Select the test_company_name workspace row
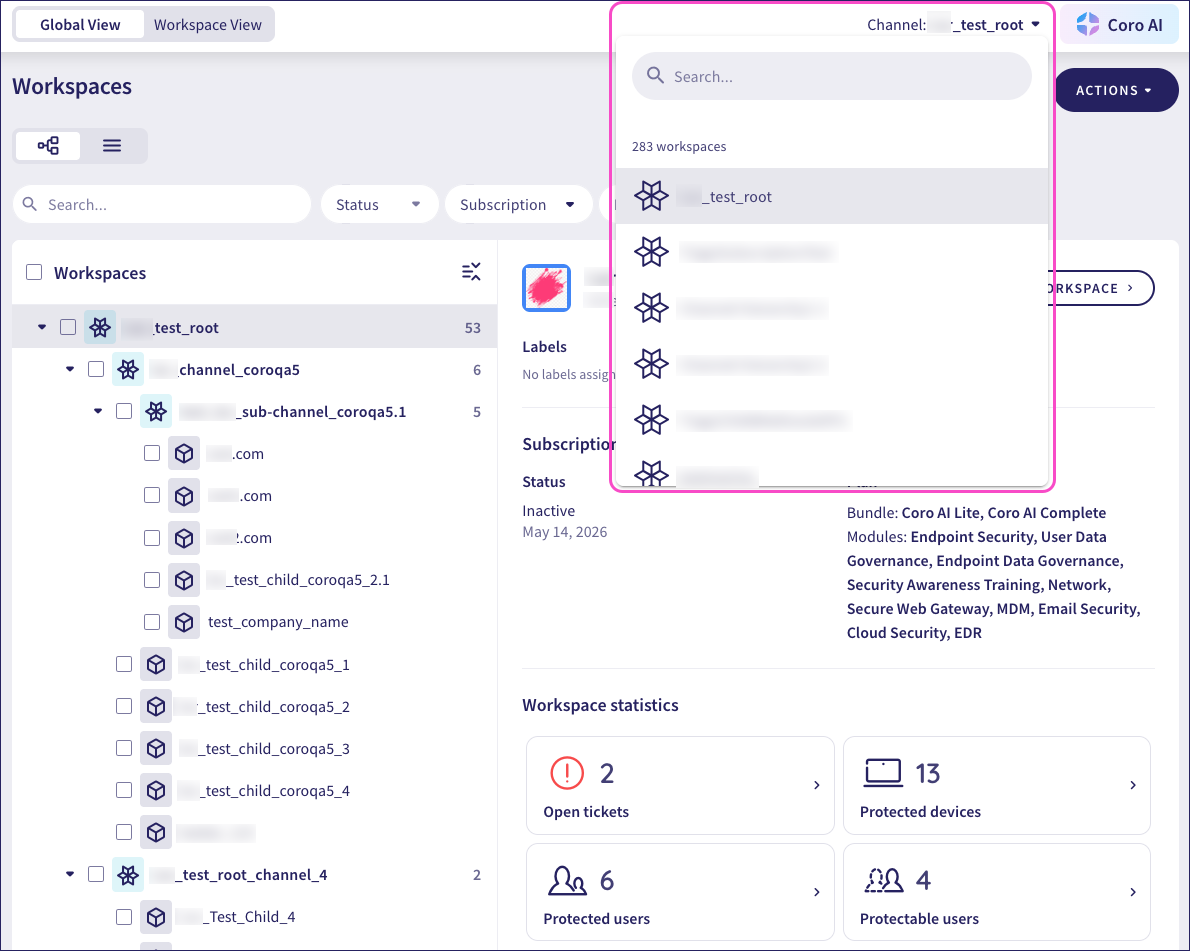Viewport: 1190px width, 951px height. pos(254,622)
